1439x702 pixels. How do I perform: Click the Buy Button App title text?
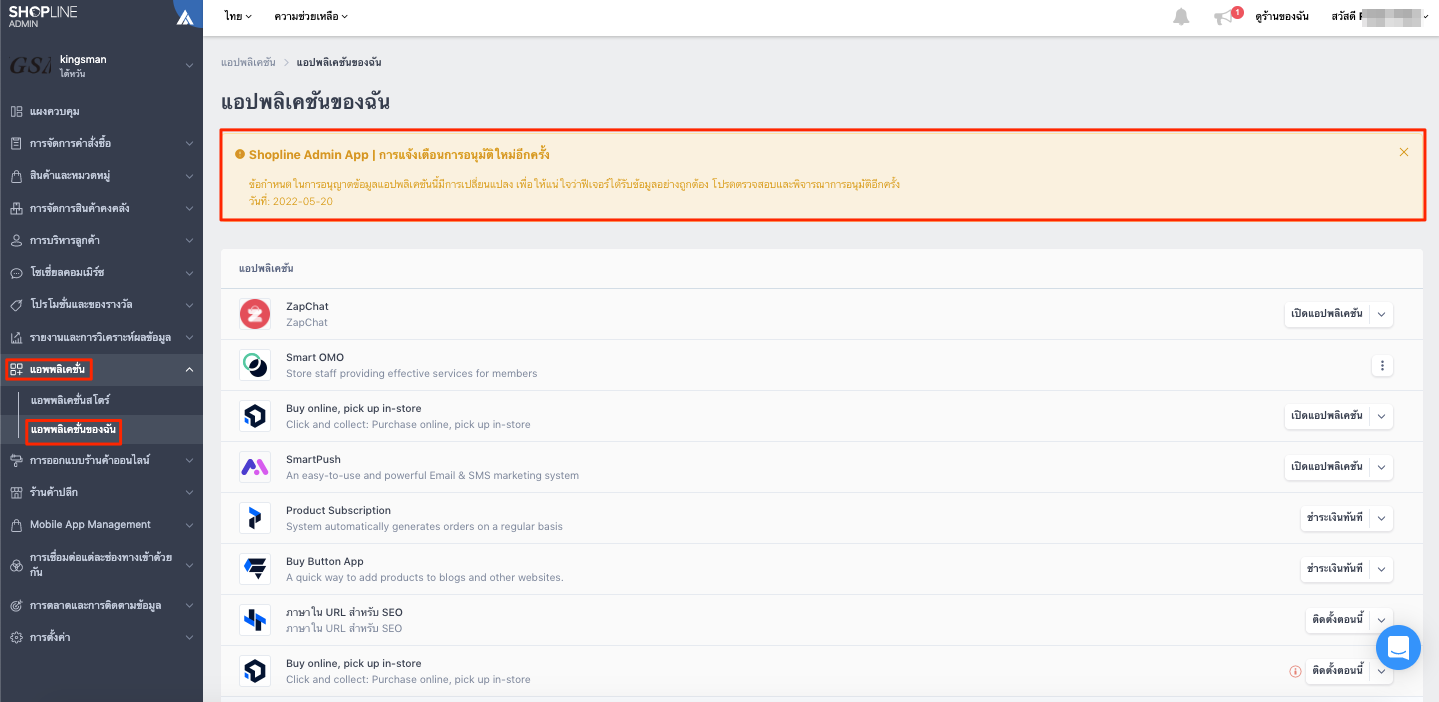[x=325, y=561]
